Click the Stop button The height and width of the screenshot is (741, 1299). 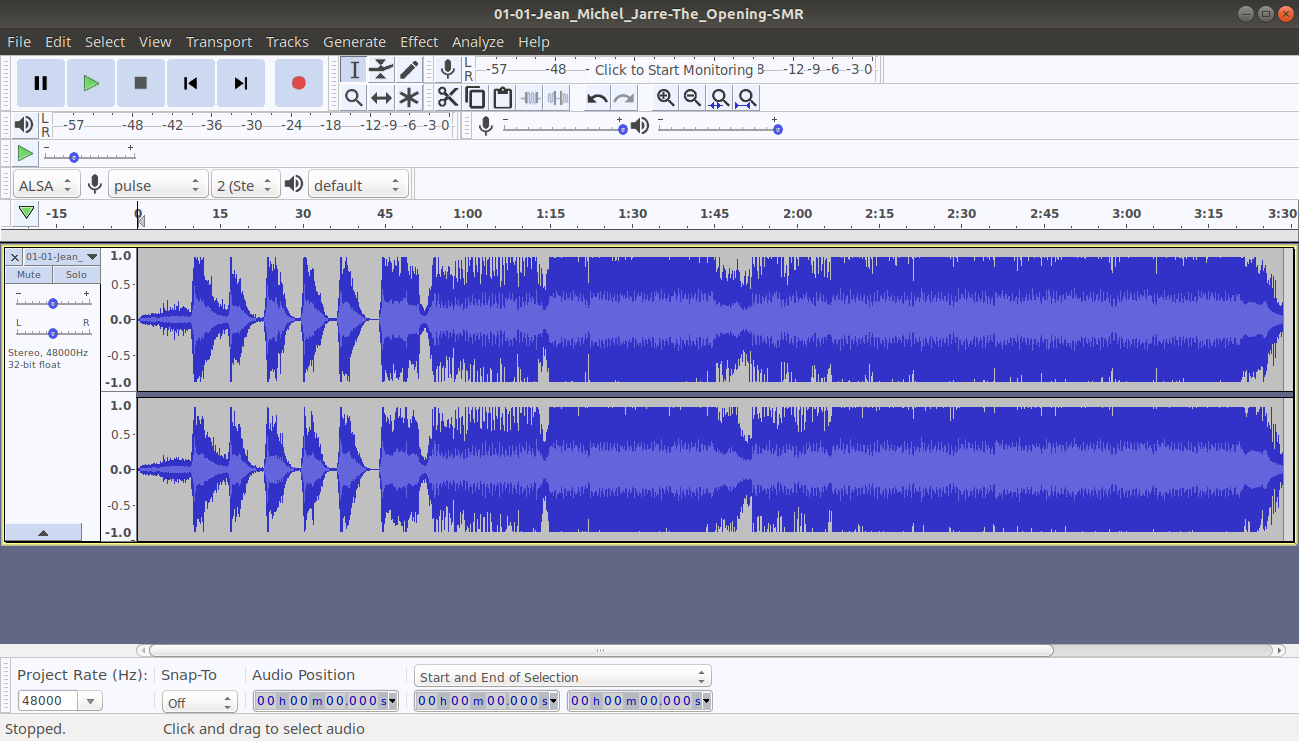[141, 83]
